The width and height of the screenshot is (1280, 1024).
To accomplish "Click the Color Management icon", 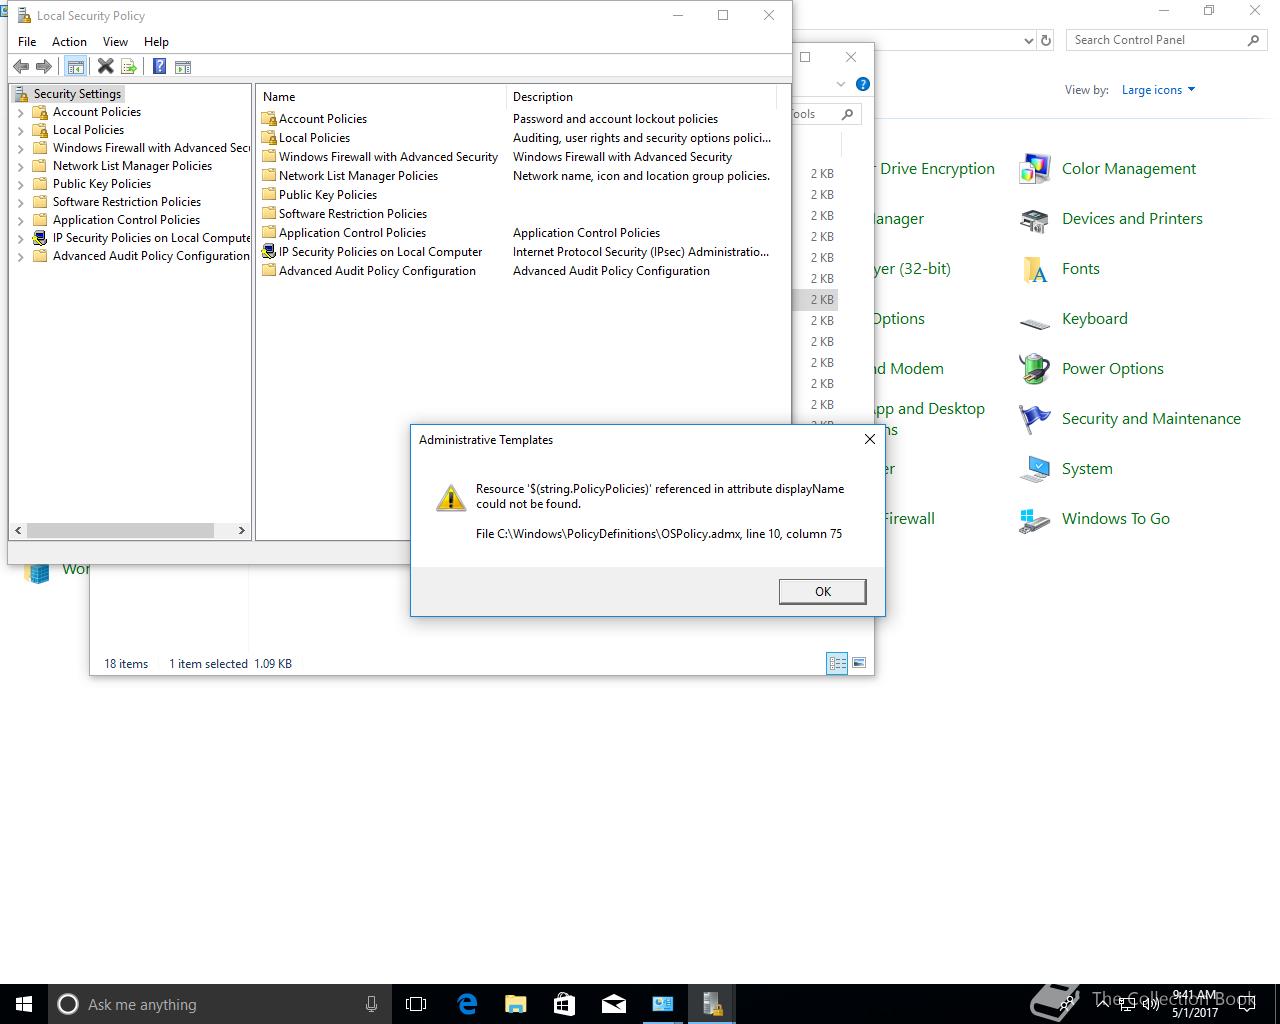I will (1034, 169).
